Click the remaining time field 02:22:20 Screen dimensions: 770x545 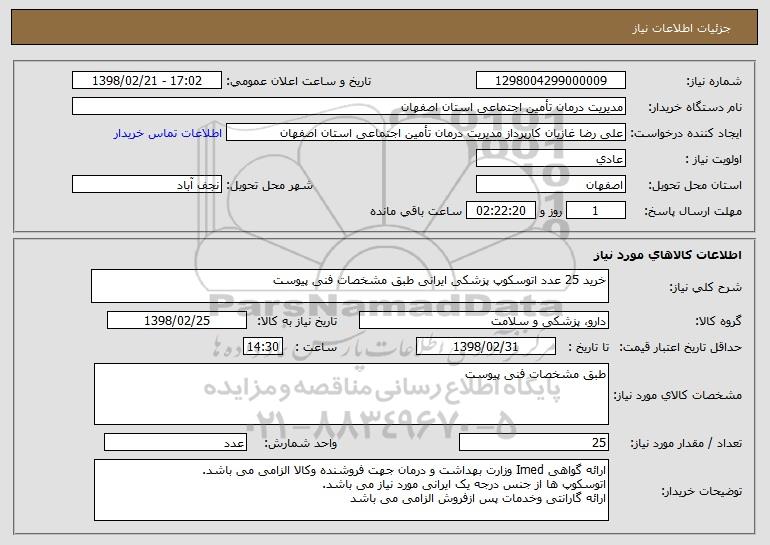[x=500, y=211]
